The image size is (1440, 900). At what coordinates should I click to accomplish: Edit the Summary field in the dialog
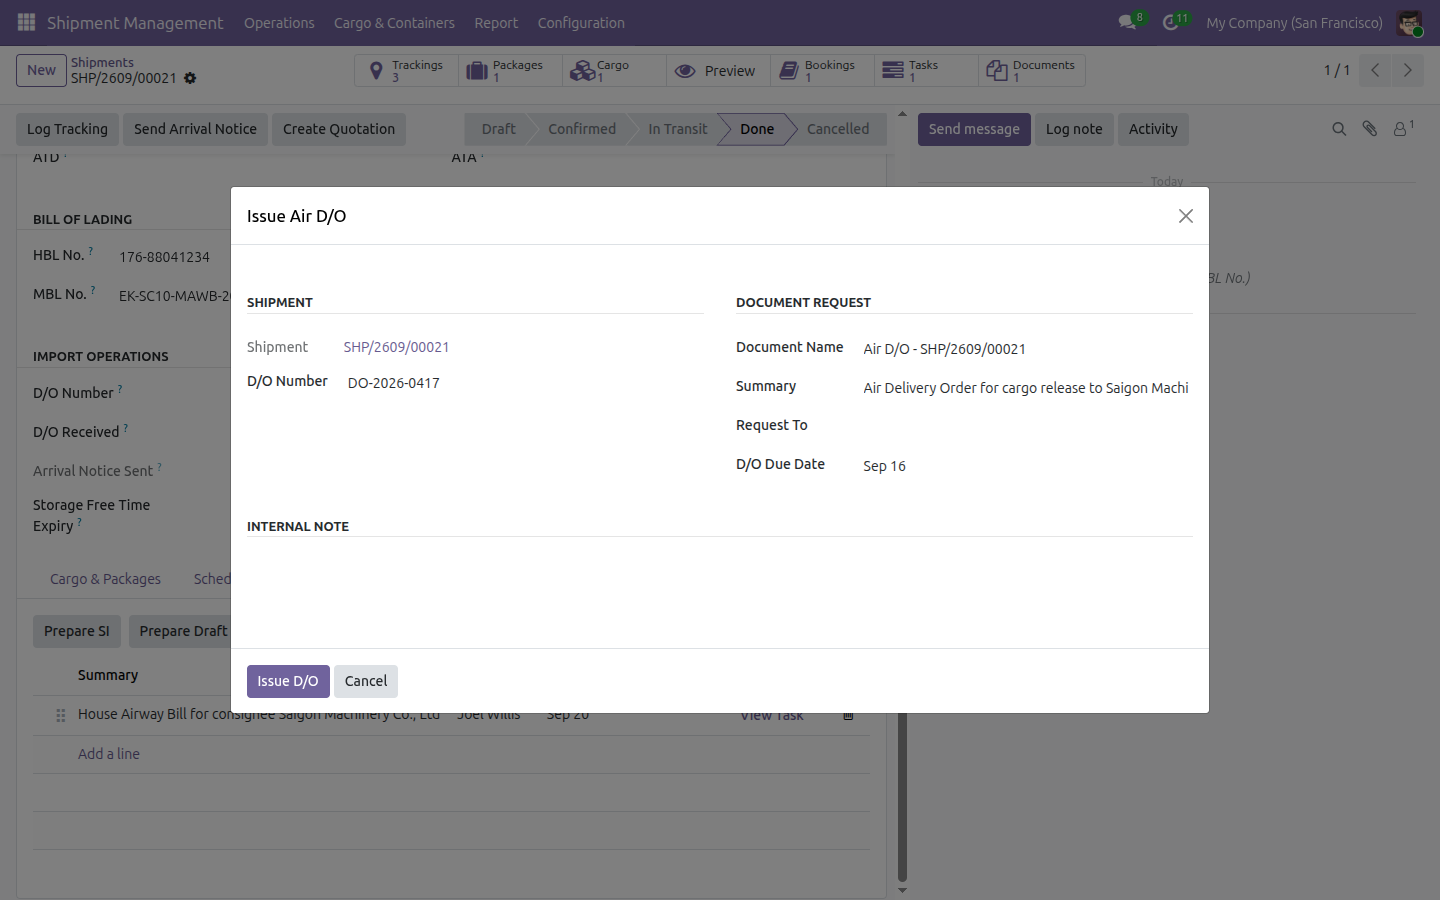1027,388
